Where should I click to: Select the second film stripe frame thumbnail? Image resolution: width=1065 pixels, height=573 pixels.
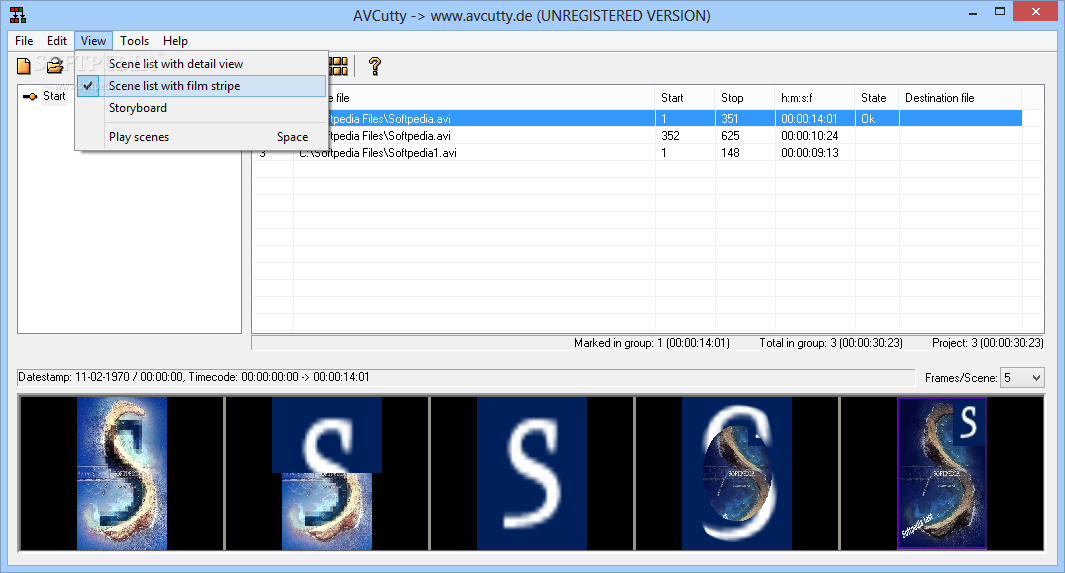point(327,473)
